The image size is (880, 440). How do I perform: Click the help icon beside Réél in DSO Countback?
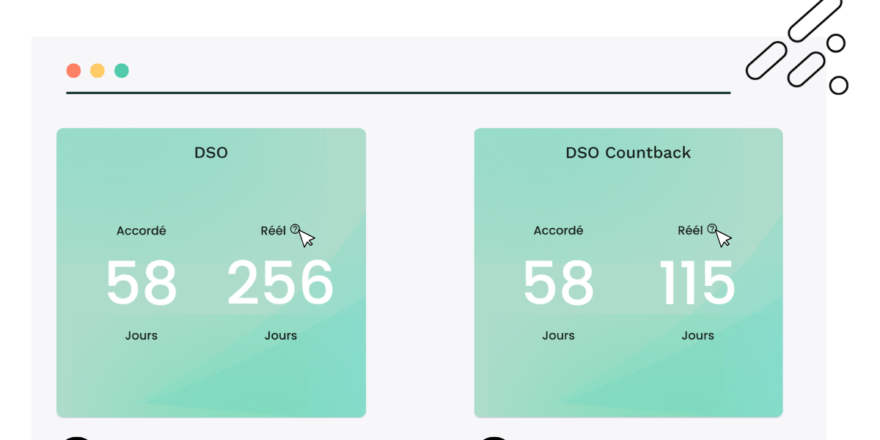pyautogui.click(x=712, y=229)
